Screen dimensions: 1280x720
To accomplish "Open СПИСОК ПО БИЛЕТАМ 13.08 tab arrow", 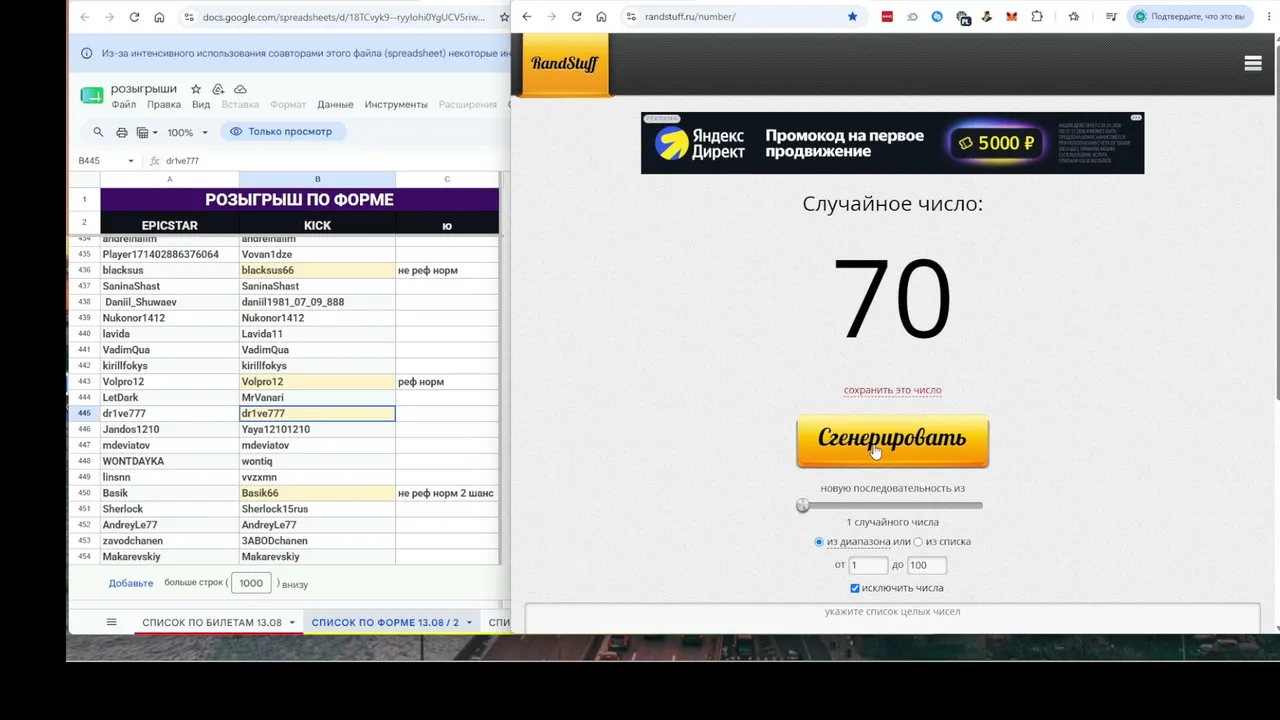I will tap(292, 623).
